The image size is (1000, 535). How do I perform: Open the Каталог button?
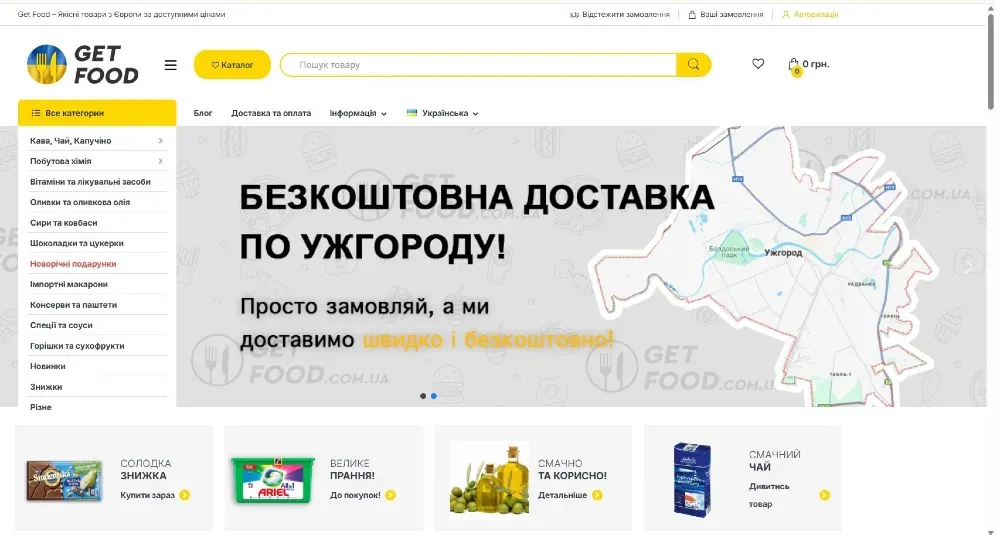pos(232,65)
